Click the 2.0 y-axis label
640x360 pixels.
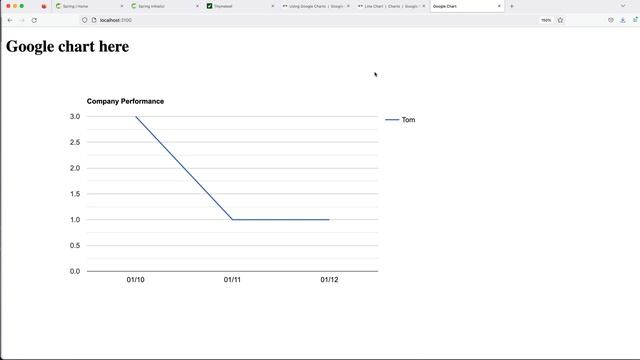tap(75, 168)
